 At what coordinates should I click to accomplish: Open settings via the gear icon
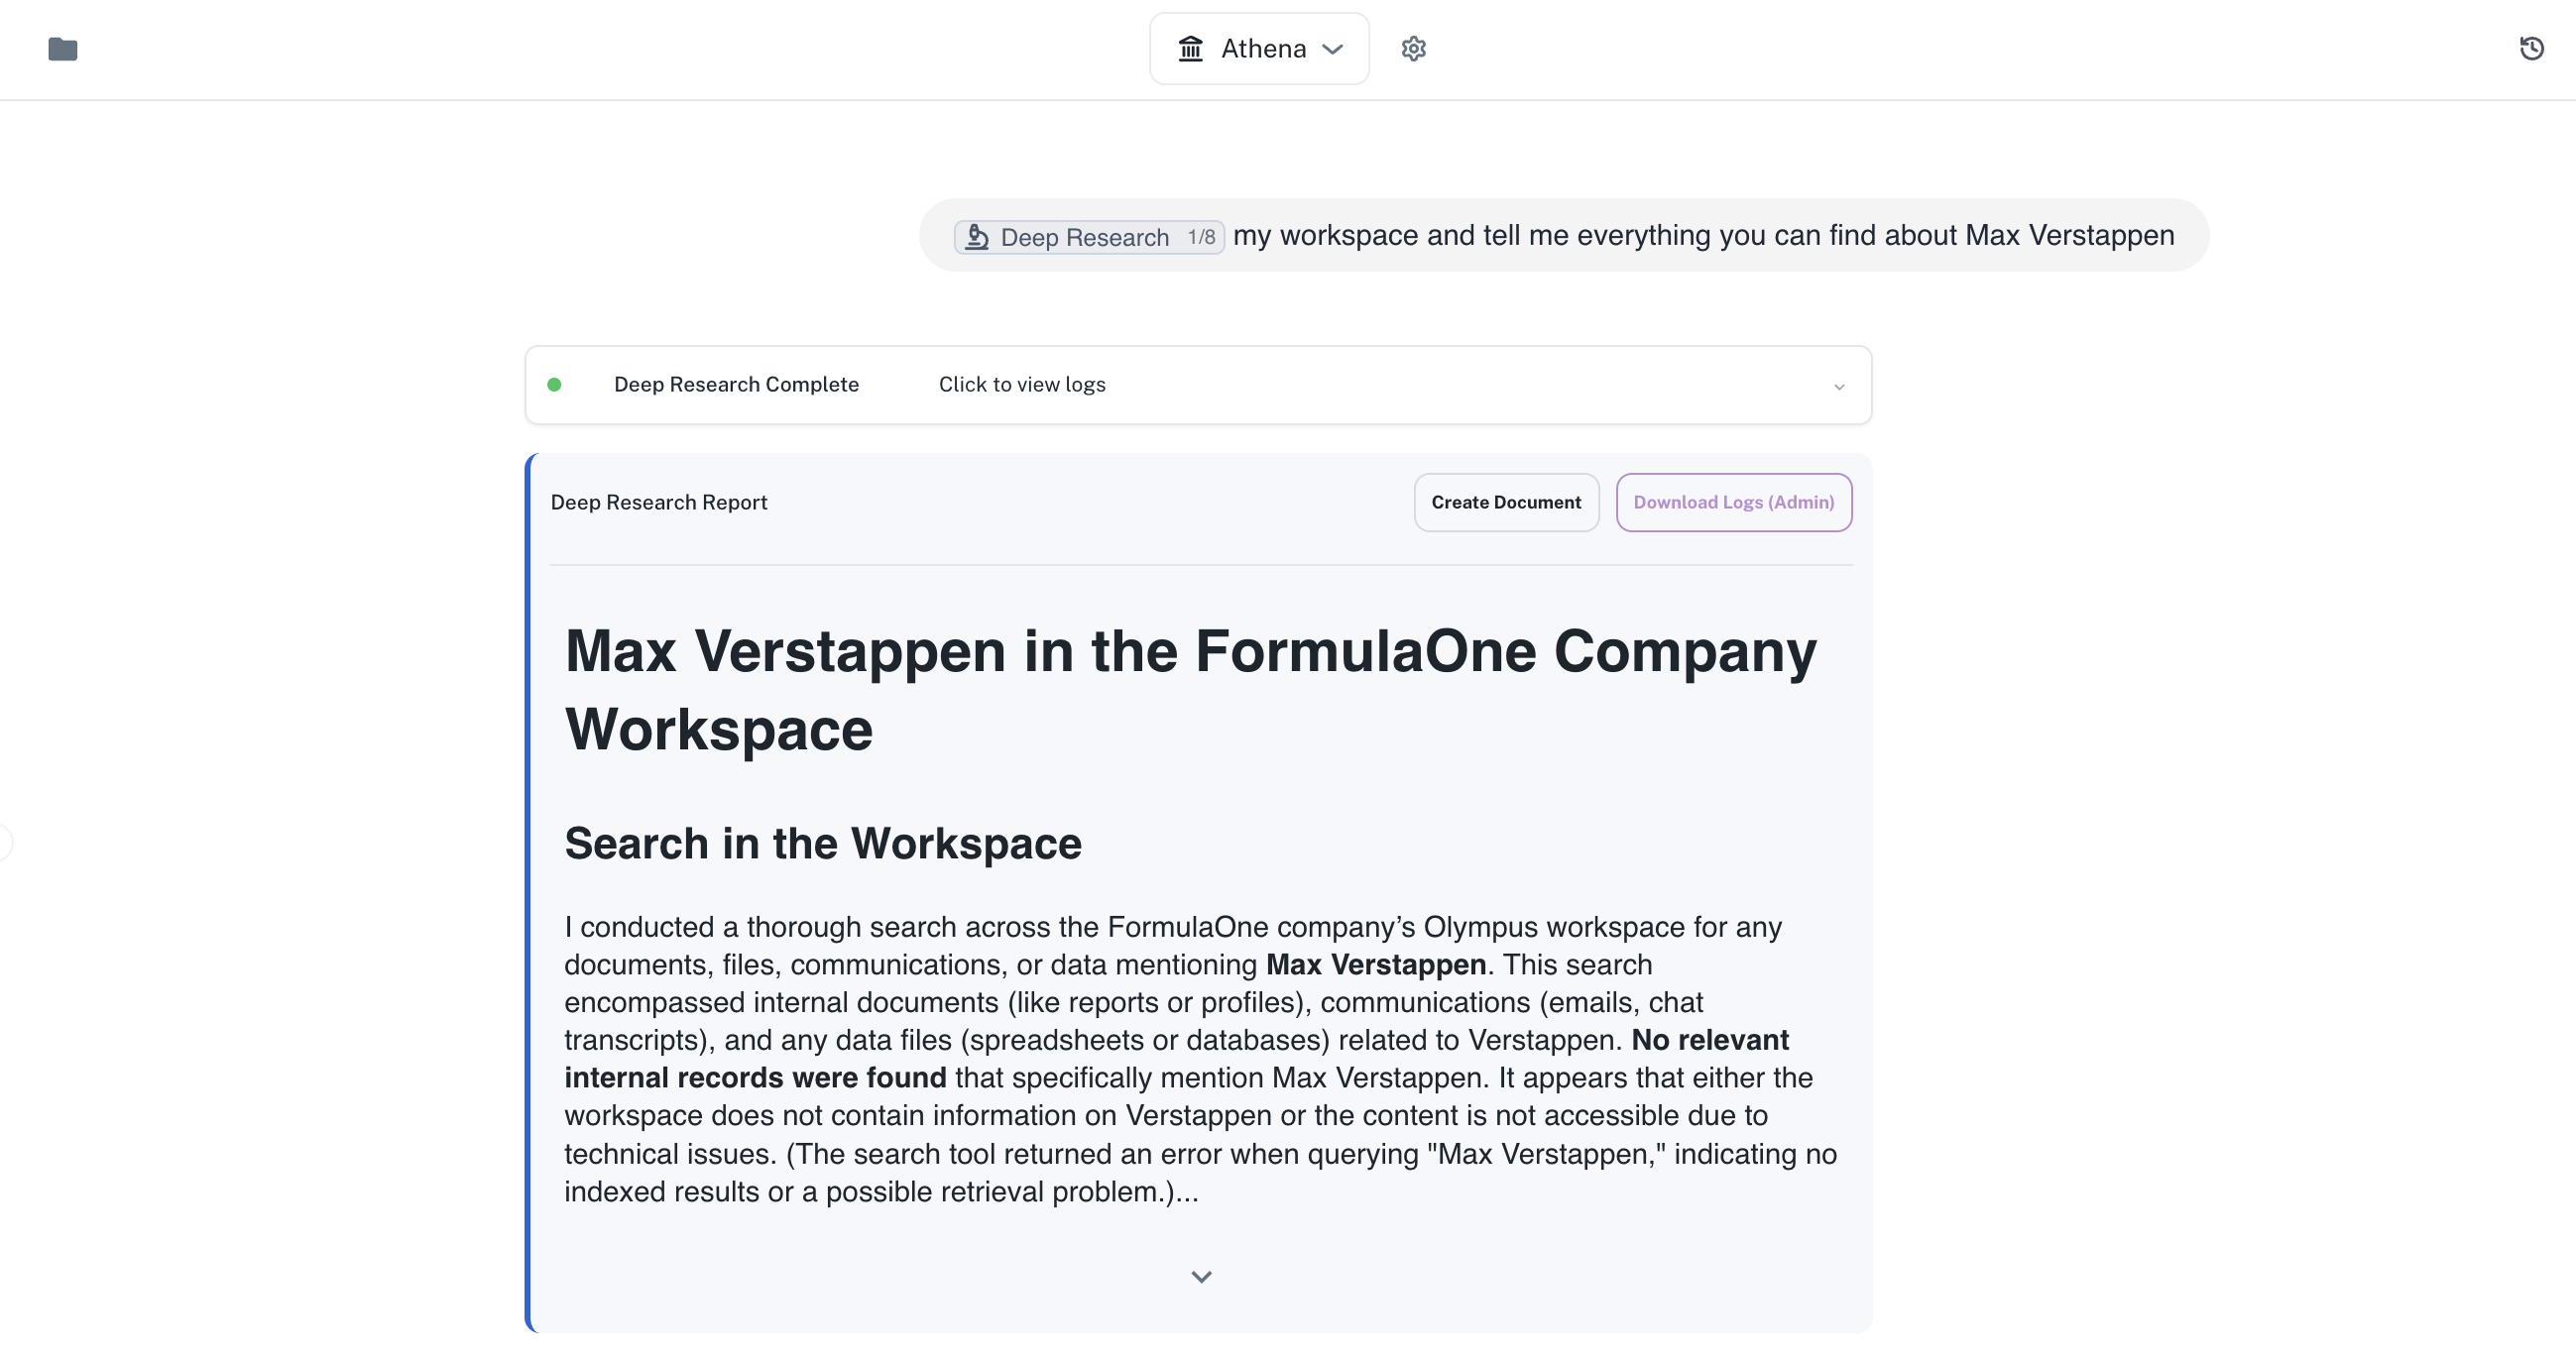pos(1413,48)
